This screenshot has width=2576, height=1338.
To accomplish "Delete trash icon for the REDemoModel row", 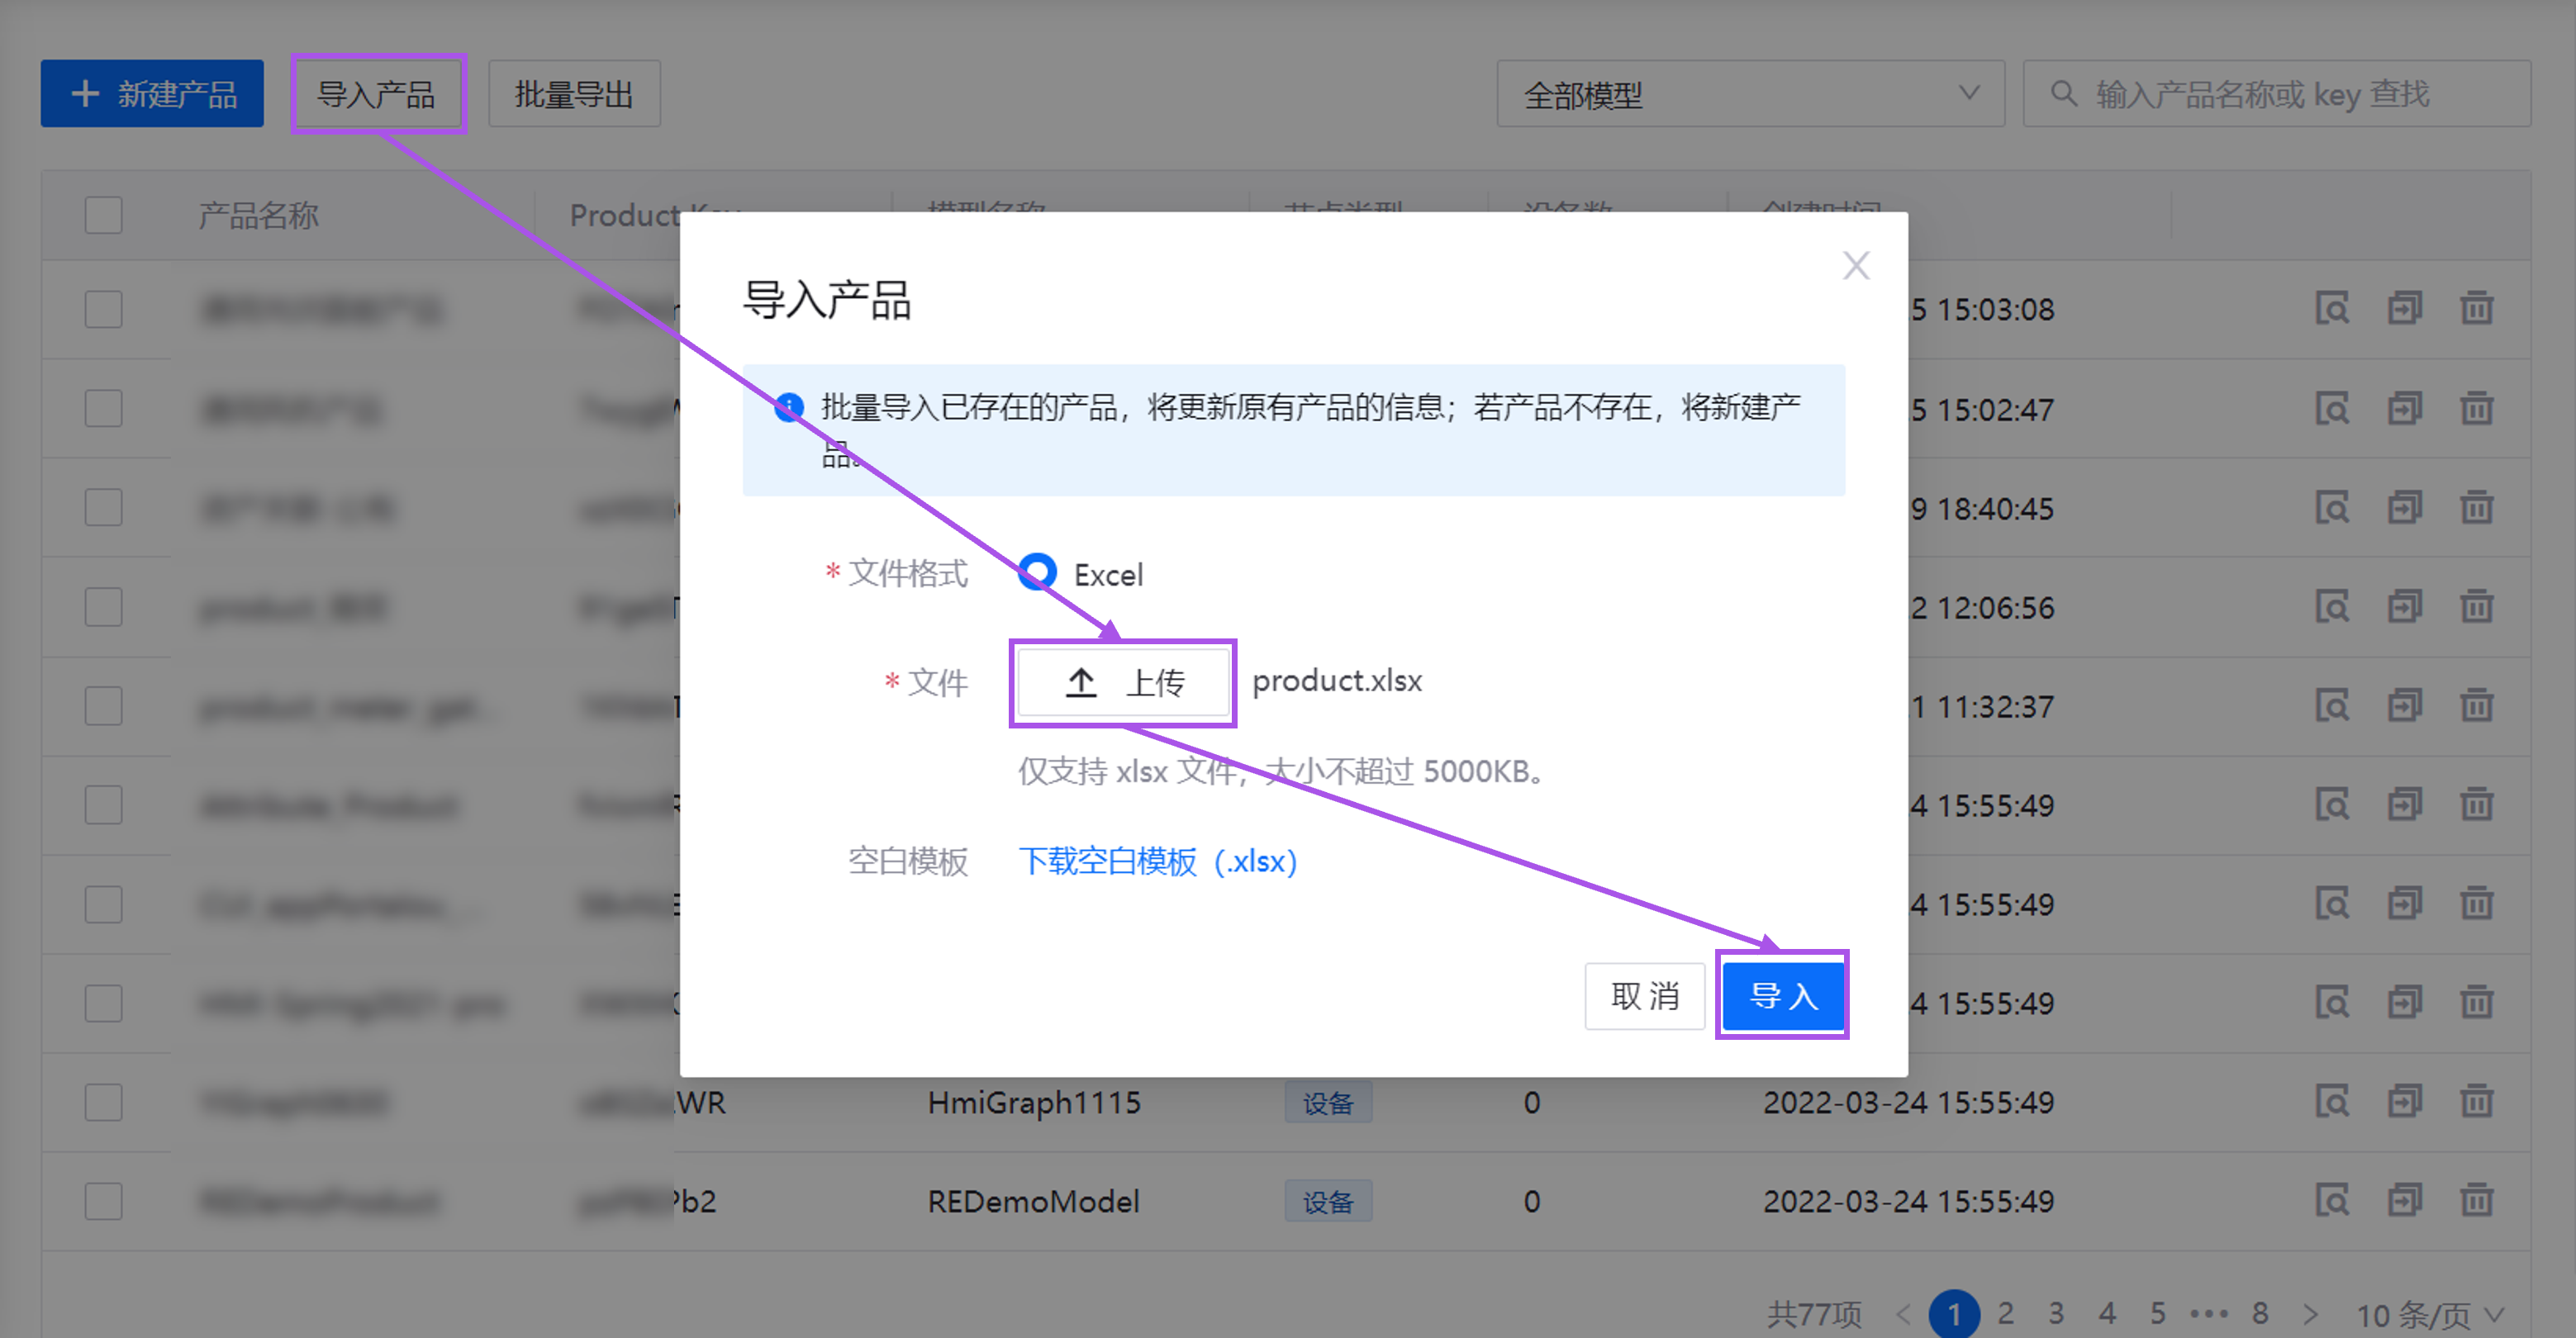I will click(2476, 1200).
